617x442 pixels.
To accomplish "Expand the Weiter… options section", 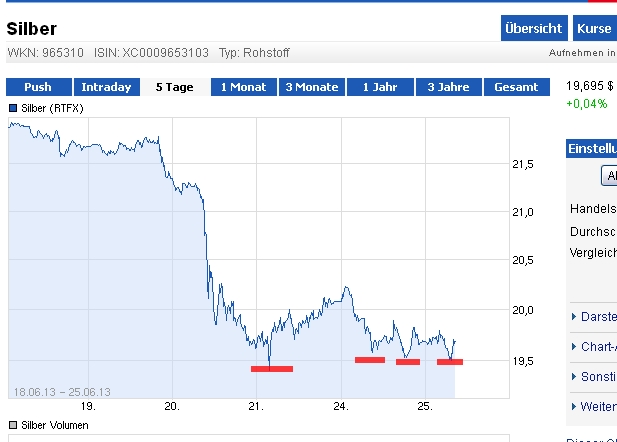I will (x=574, y=407).
